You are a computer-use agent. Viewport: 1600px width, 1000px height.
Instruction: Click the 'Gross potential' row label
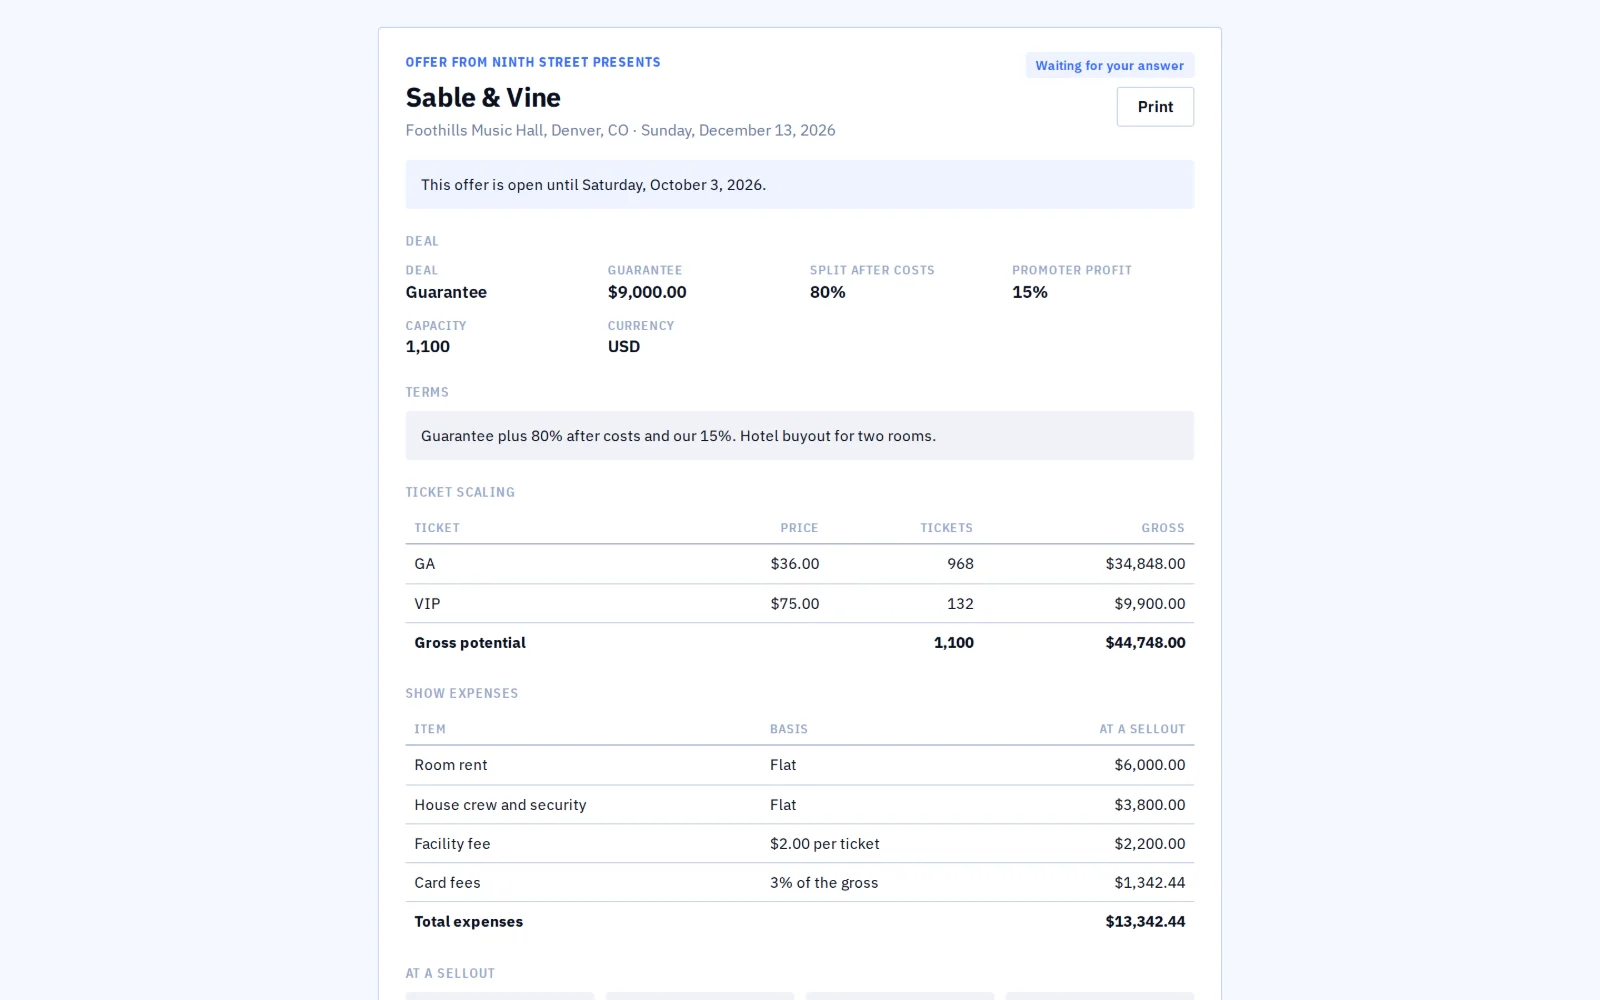470,643
